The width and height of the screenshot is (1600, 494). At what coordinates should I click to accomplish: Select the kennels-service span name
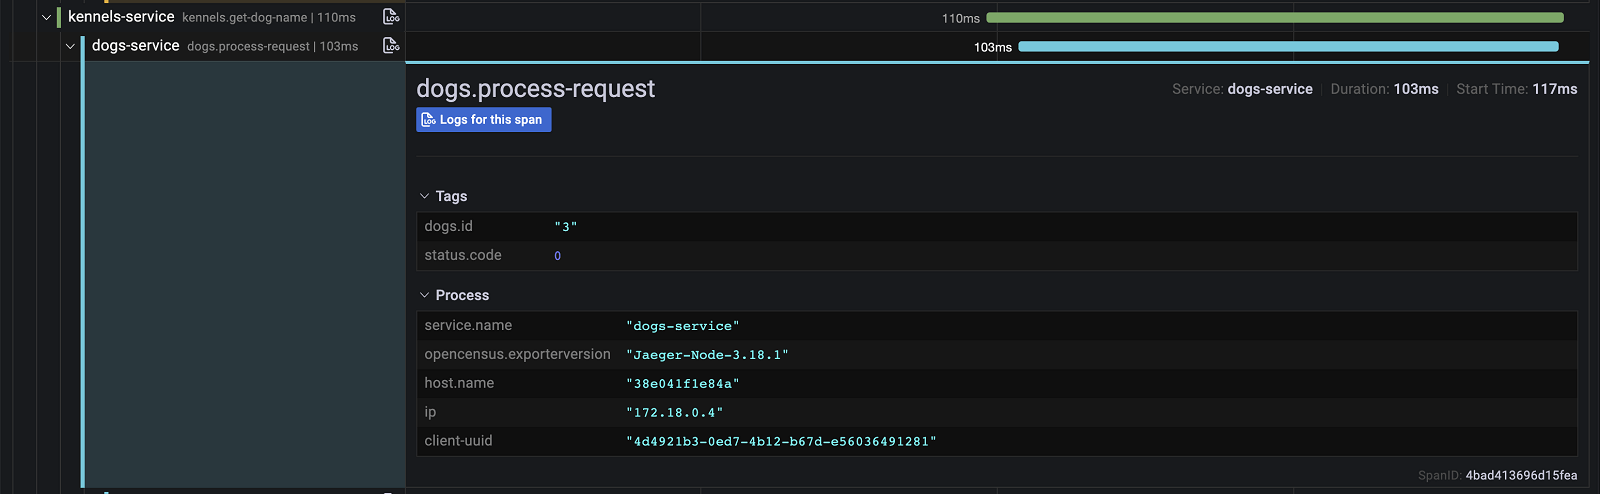tap(121, 17)
